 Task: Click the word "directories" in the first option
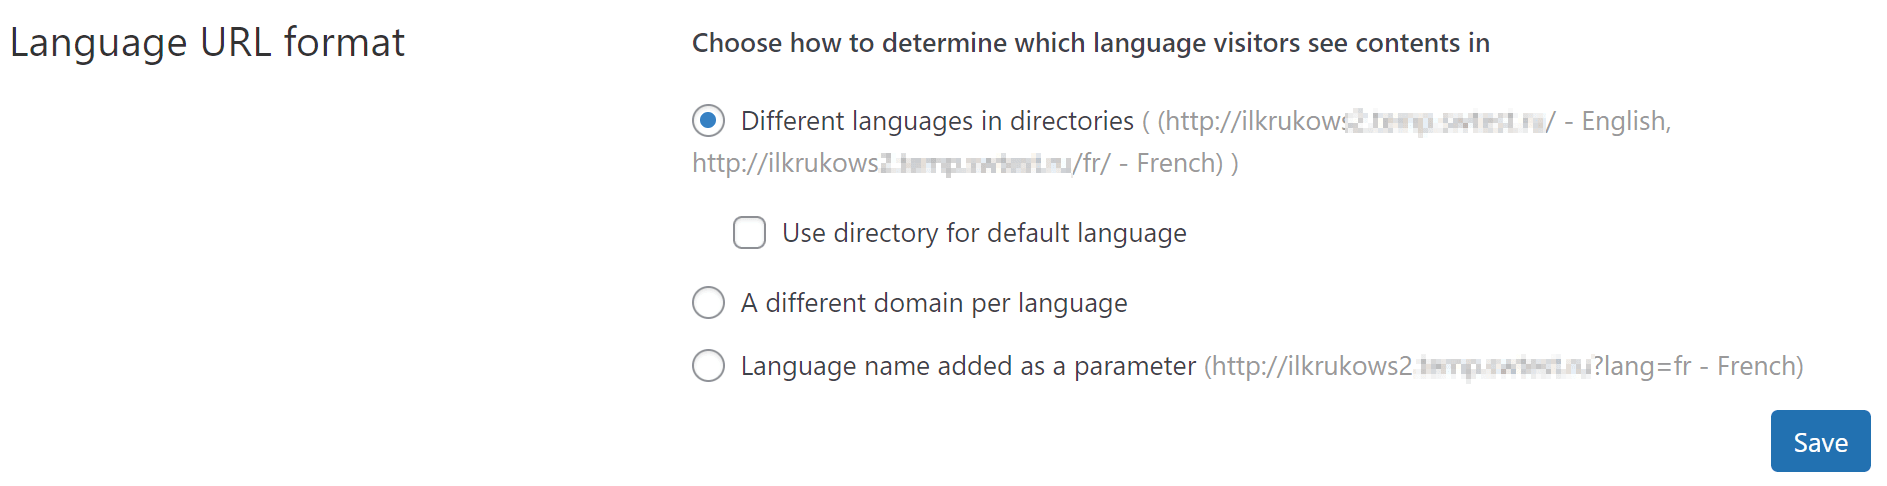click(x=1071, y=121)
